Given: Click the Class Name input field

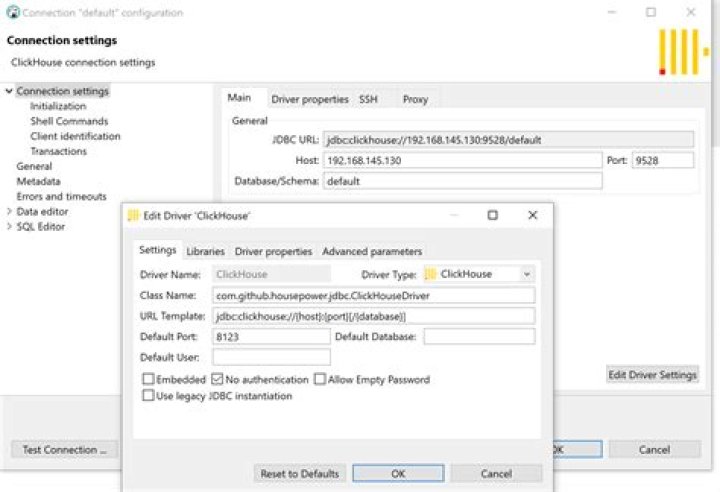Looking at the screenshot, I should tap(373, 295).
